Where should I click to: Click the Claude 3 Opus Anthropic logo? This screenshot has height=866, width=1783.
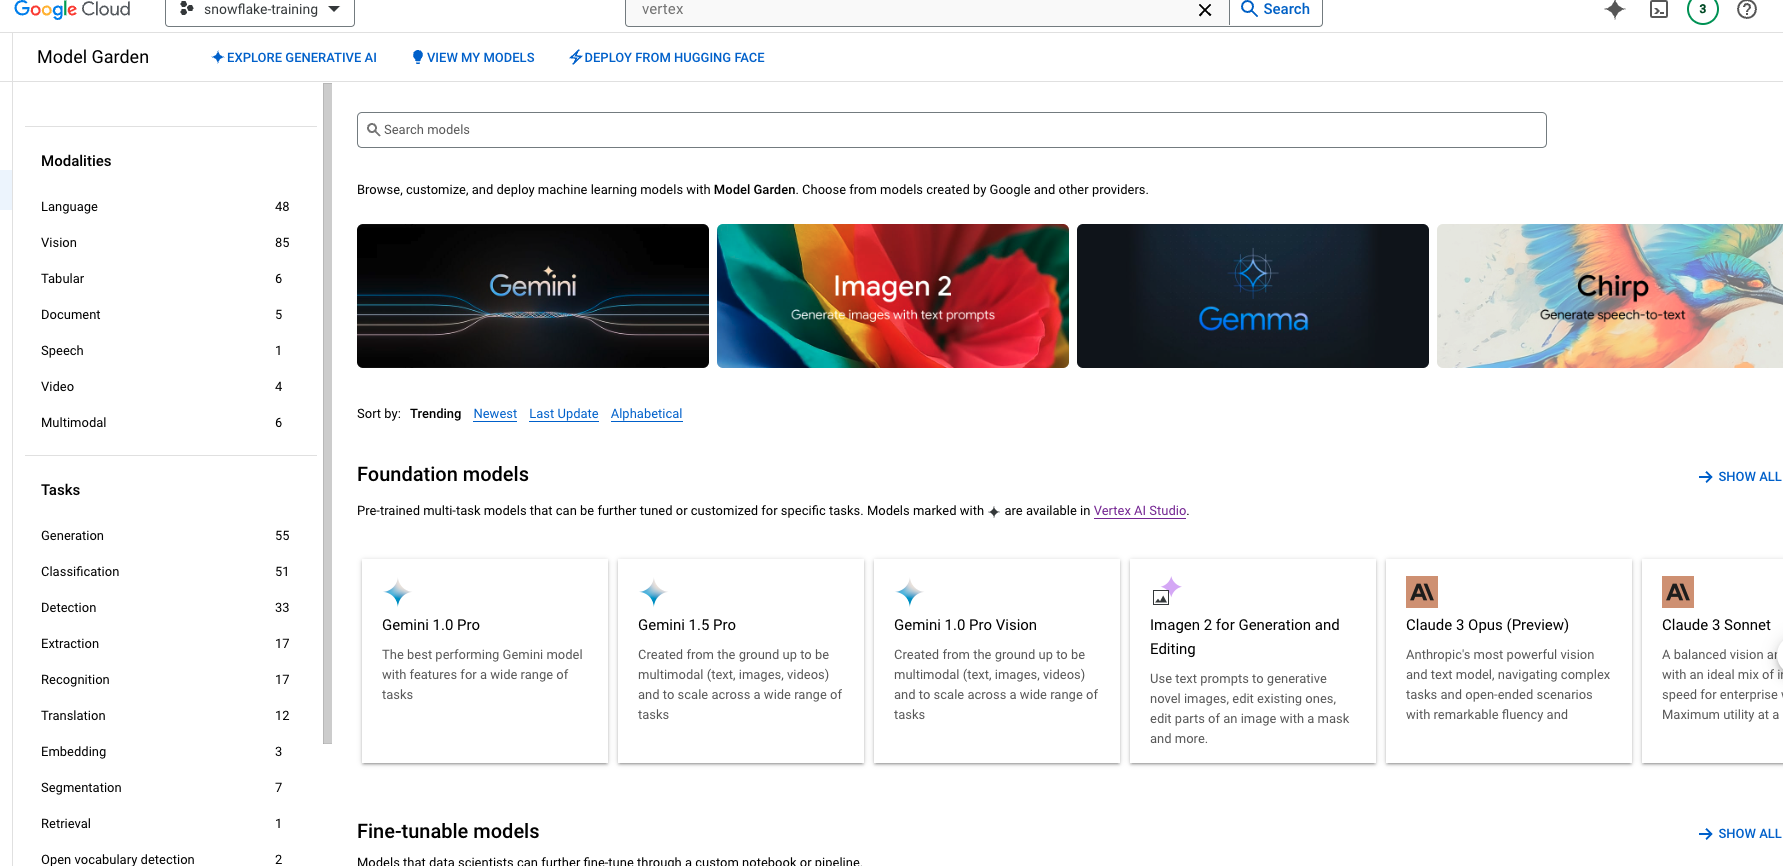coord(1421,592)
